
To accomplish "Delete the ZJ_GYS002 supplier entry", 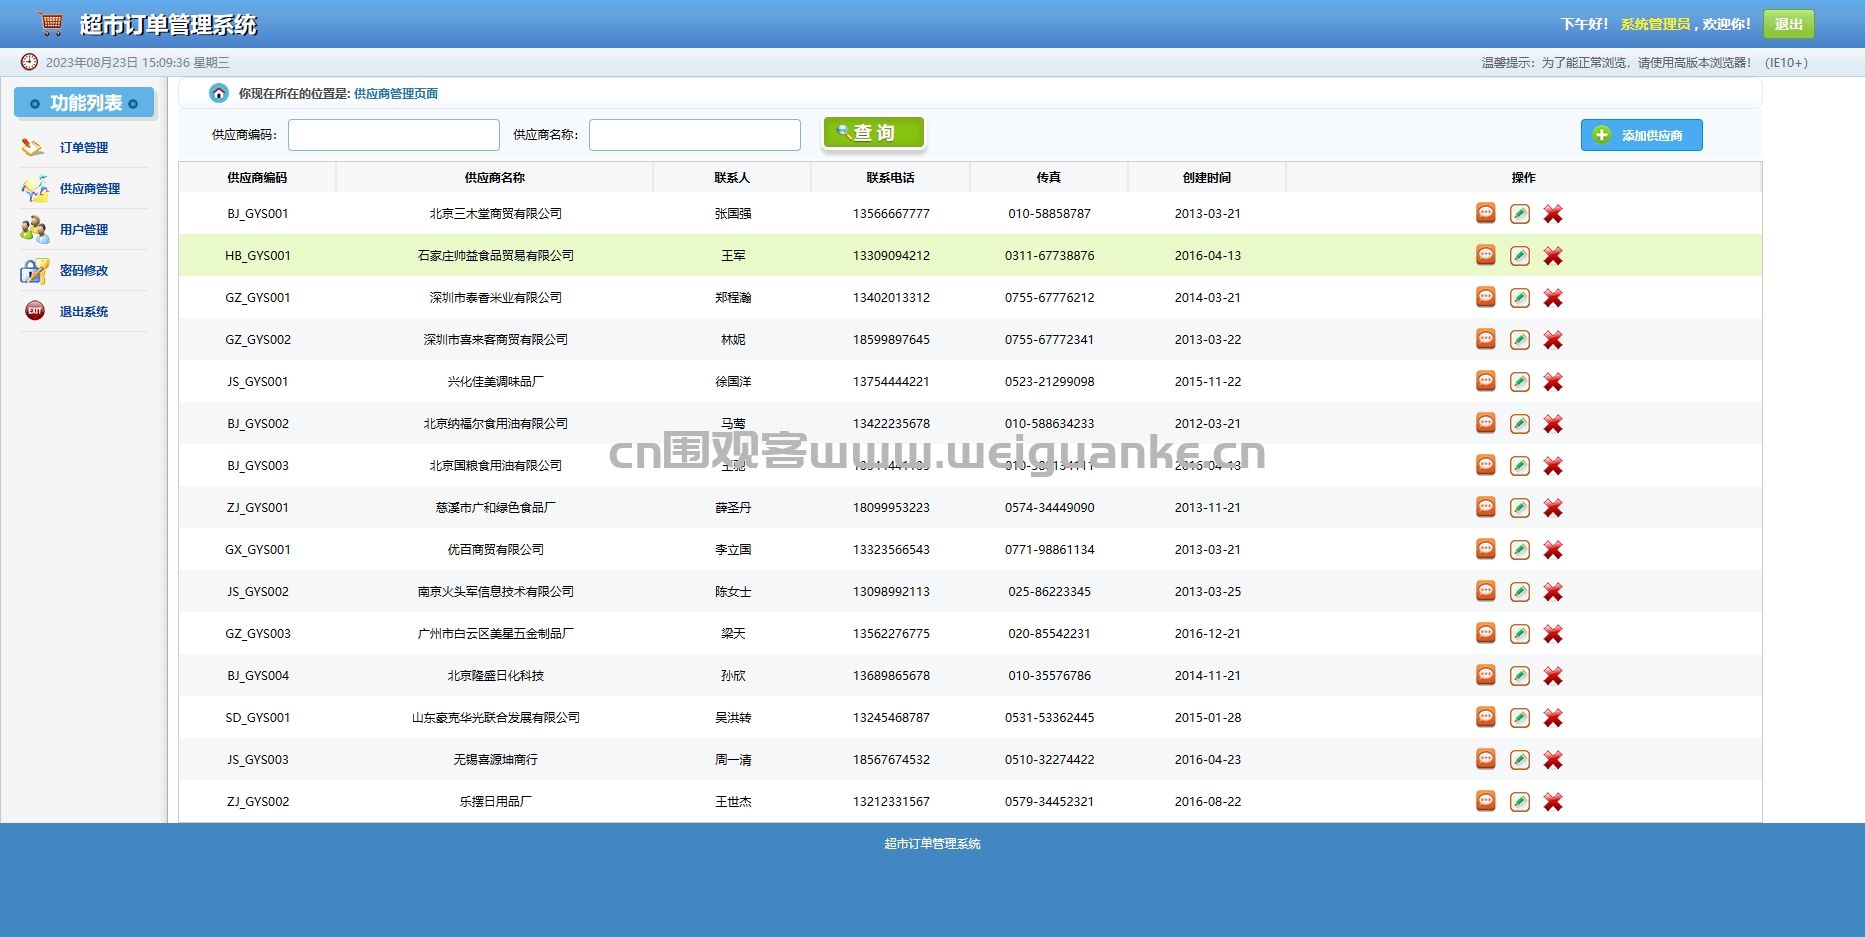I will (x=1553, y=802).
